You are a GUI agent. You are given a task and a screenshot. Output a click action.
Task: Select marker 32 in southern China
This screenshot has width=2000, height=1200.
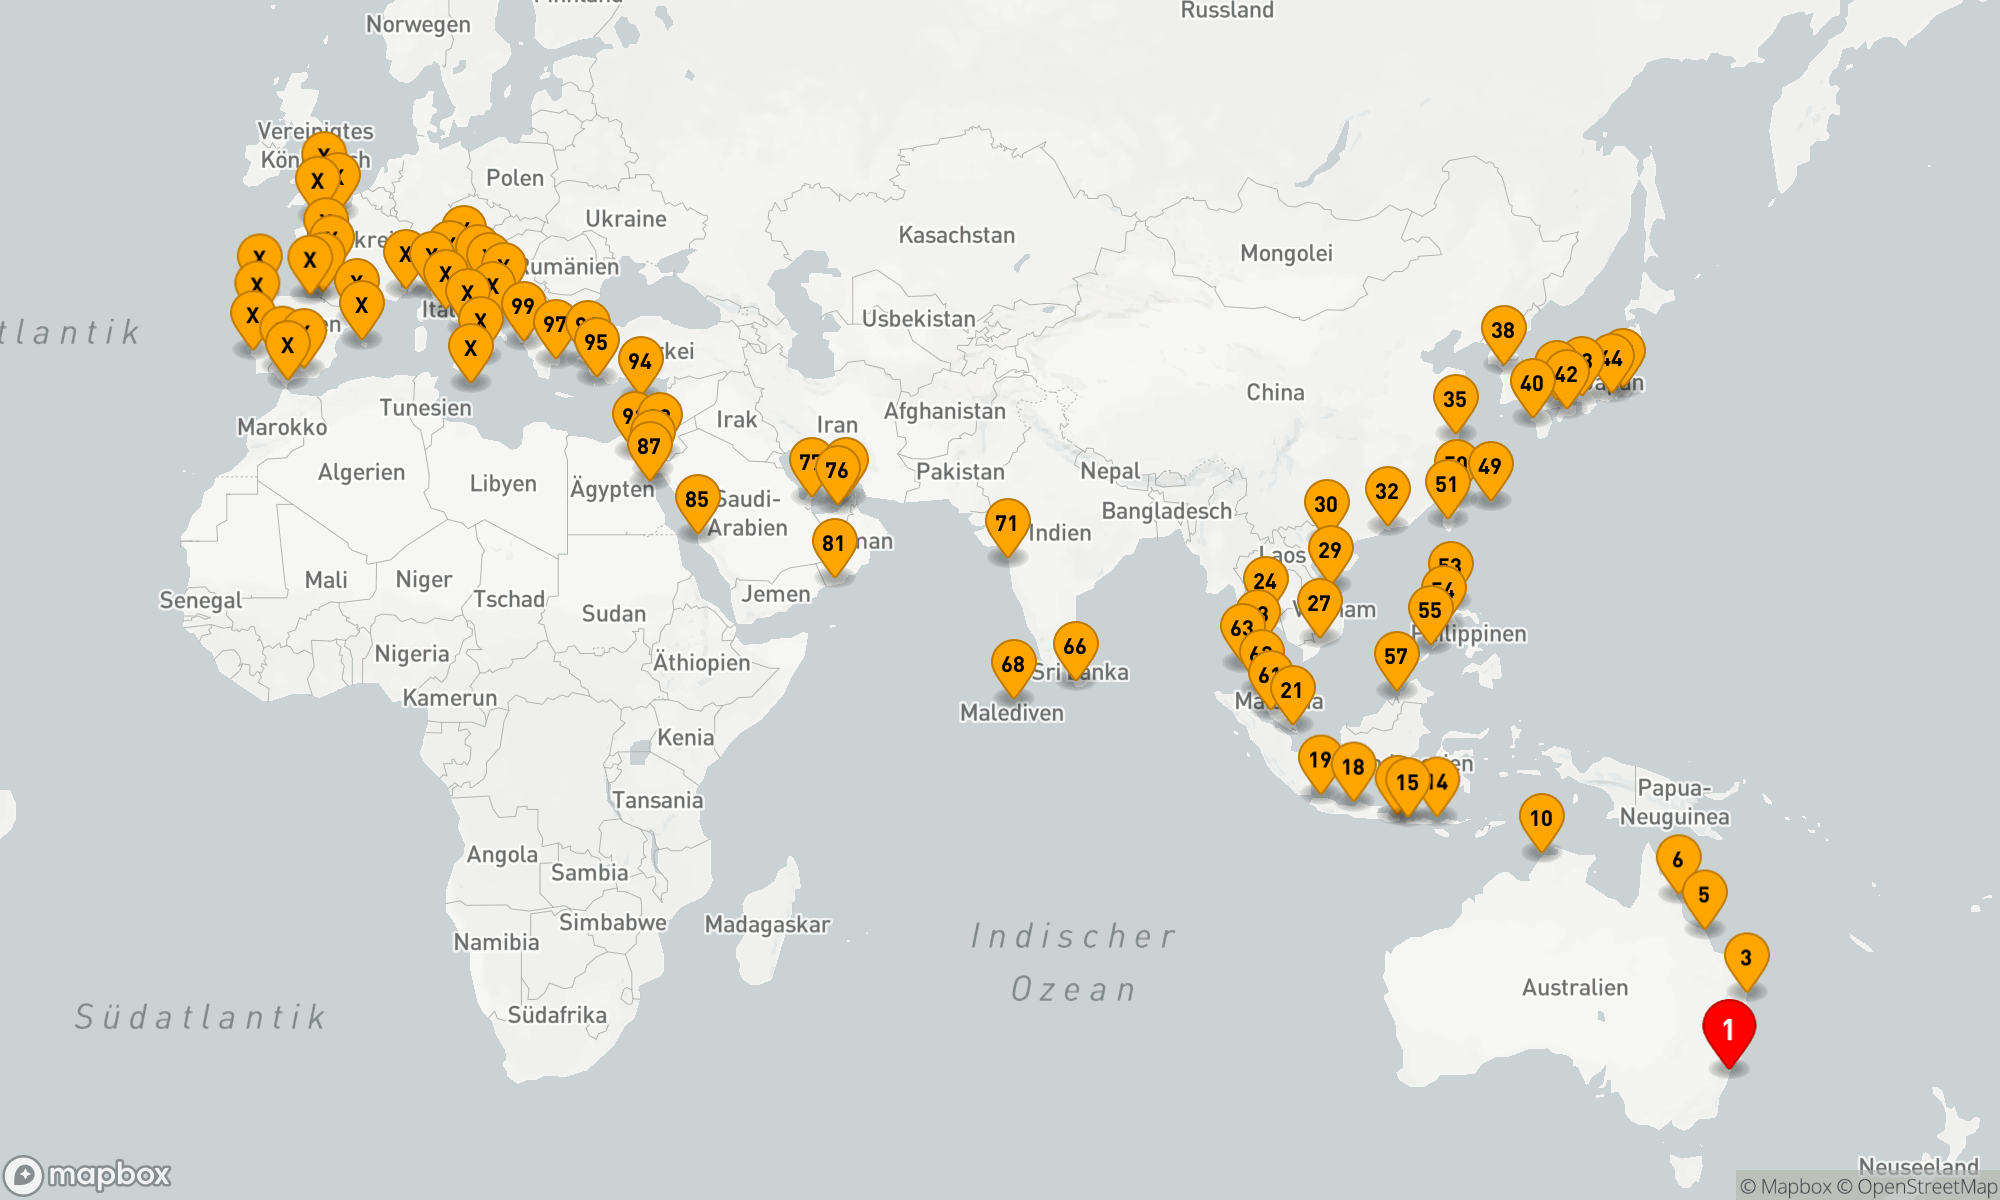point(1387,492)
